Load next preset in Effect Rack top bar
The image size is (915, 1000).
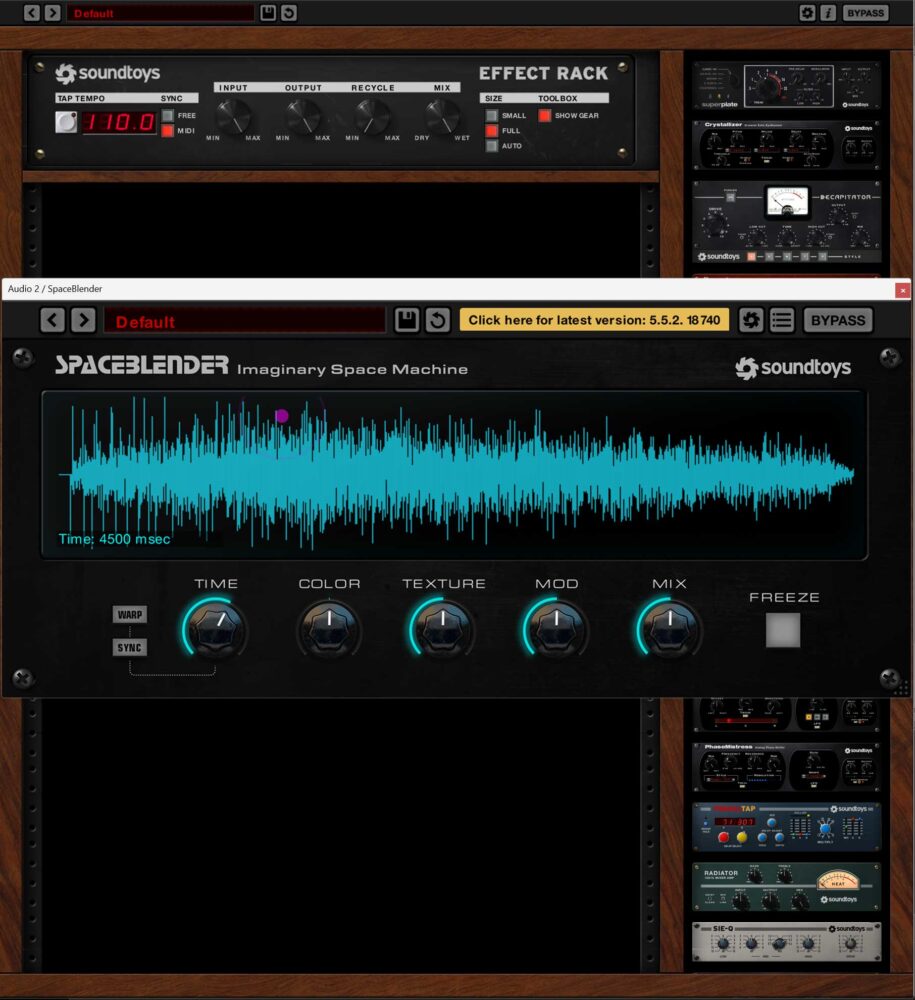pyautogui.click(x=53, y=13)
